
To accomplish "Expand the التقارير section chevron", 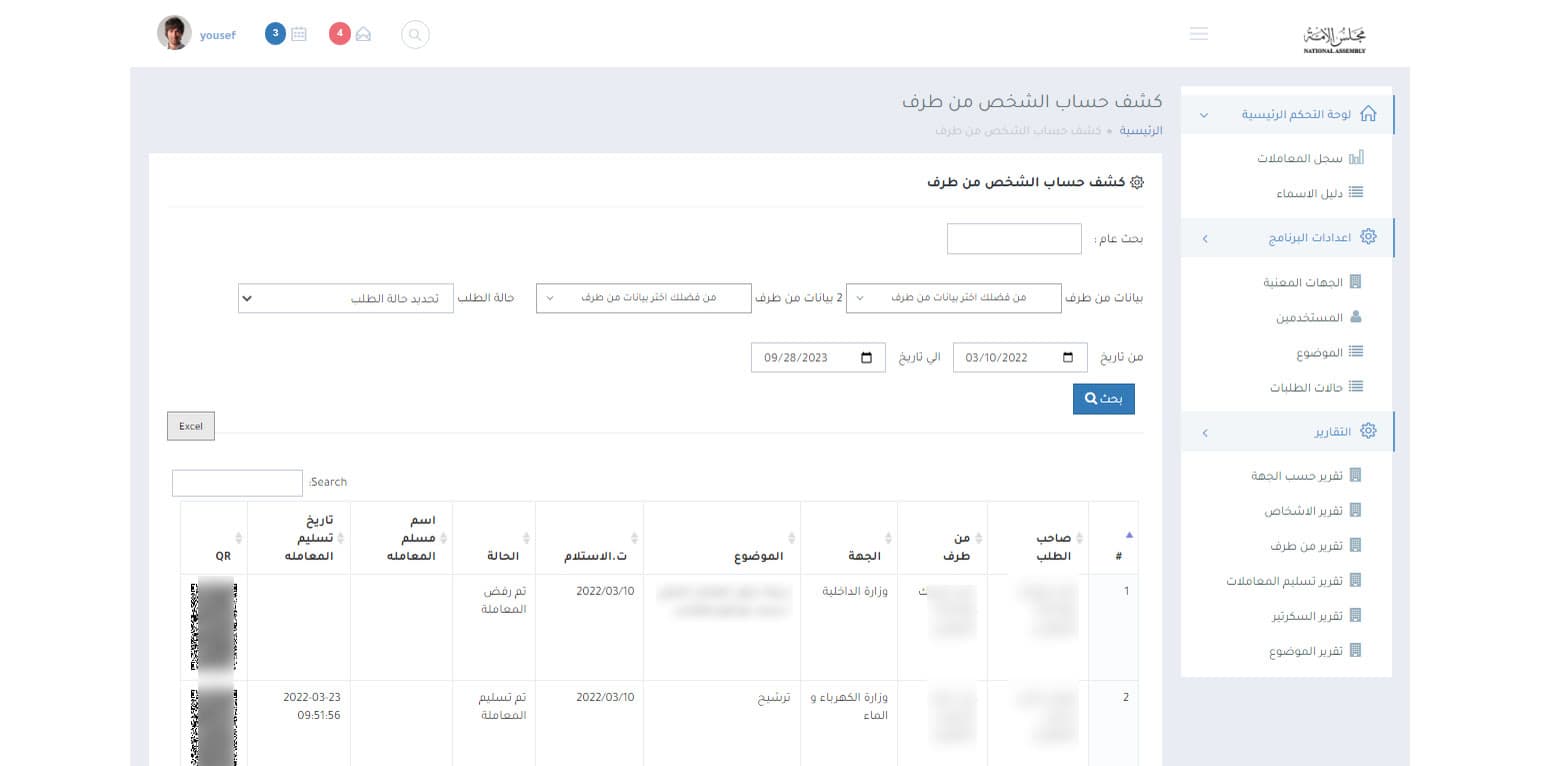I will pos(1204,433).
